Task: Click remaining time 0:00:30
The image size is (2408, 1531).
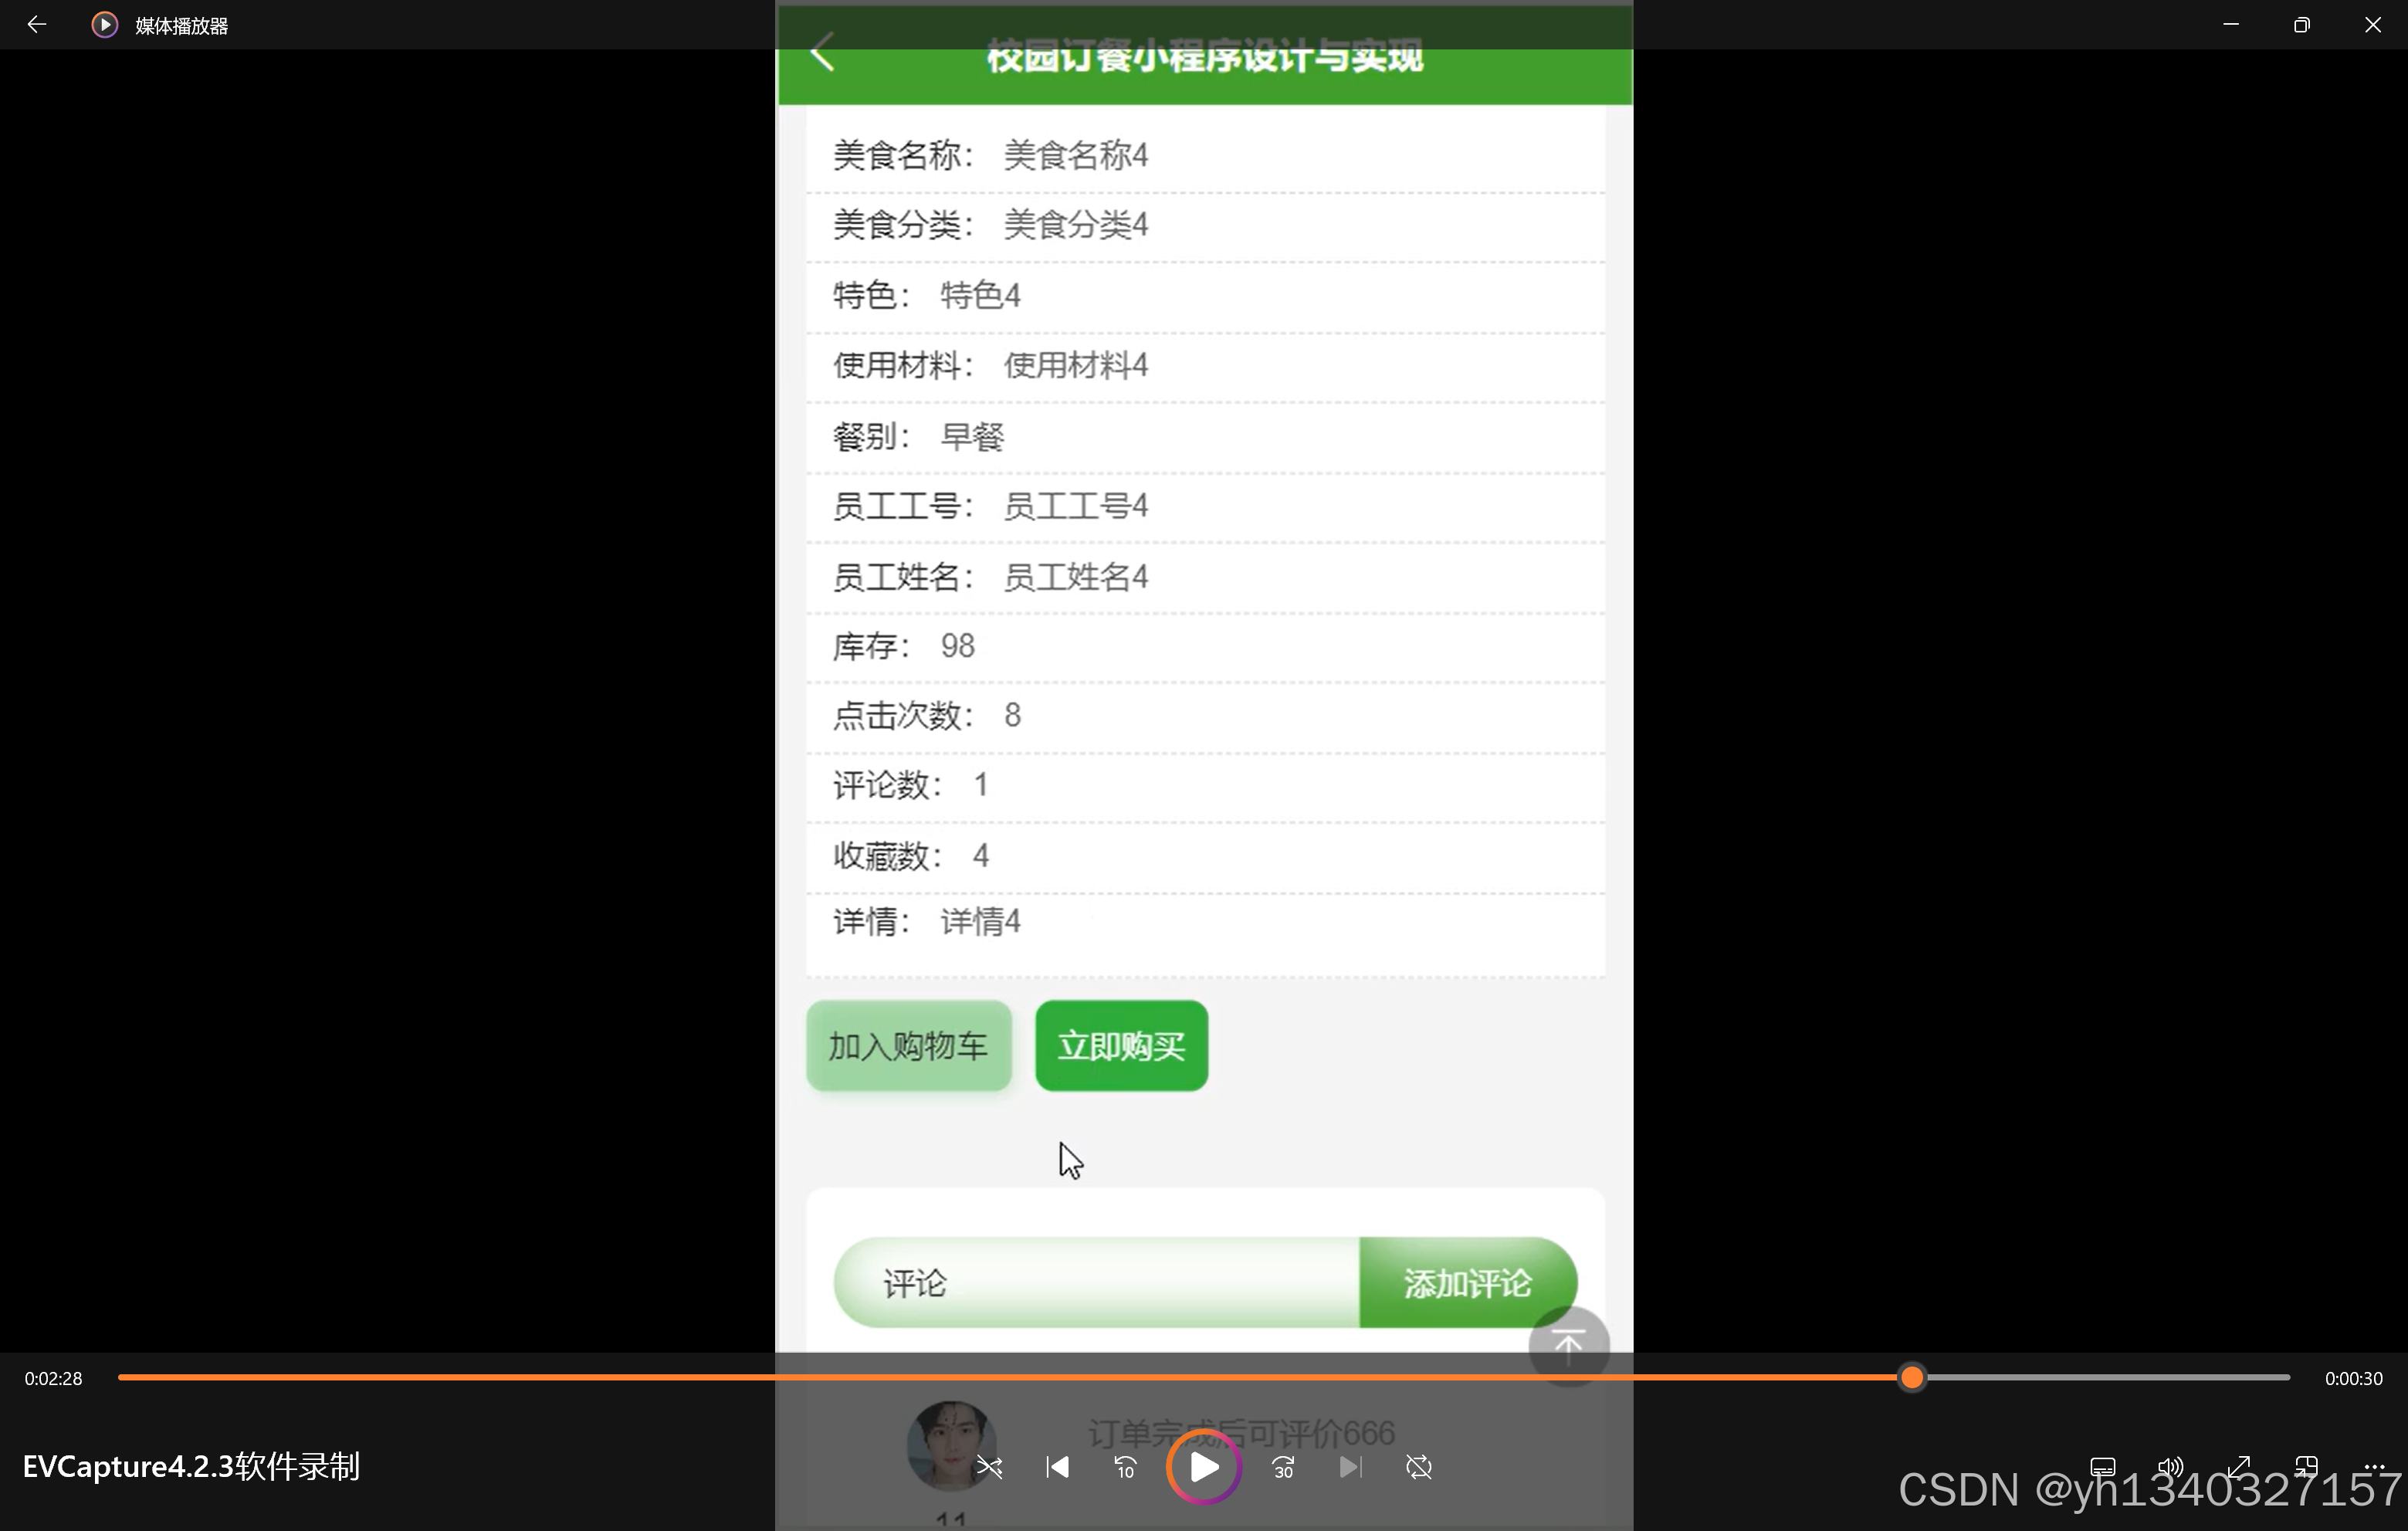Action: pos(2353,1378)
